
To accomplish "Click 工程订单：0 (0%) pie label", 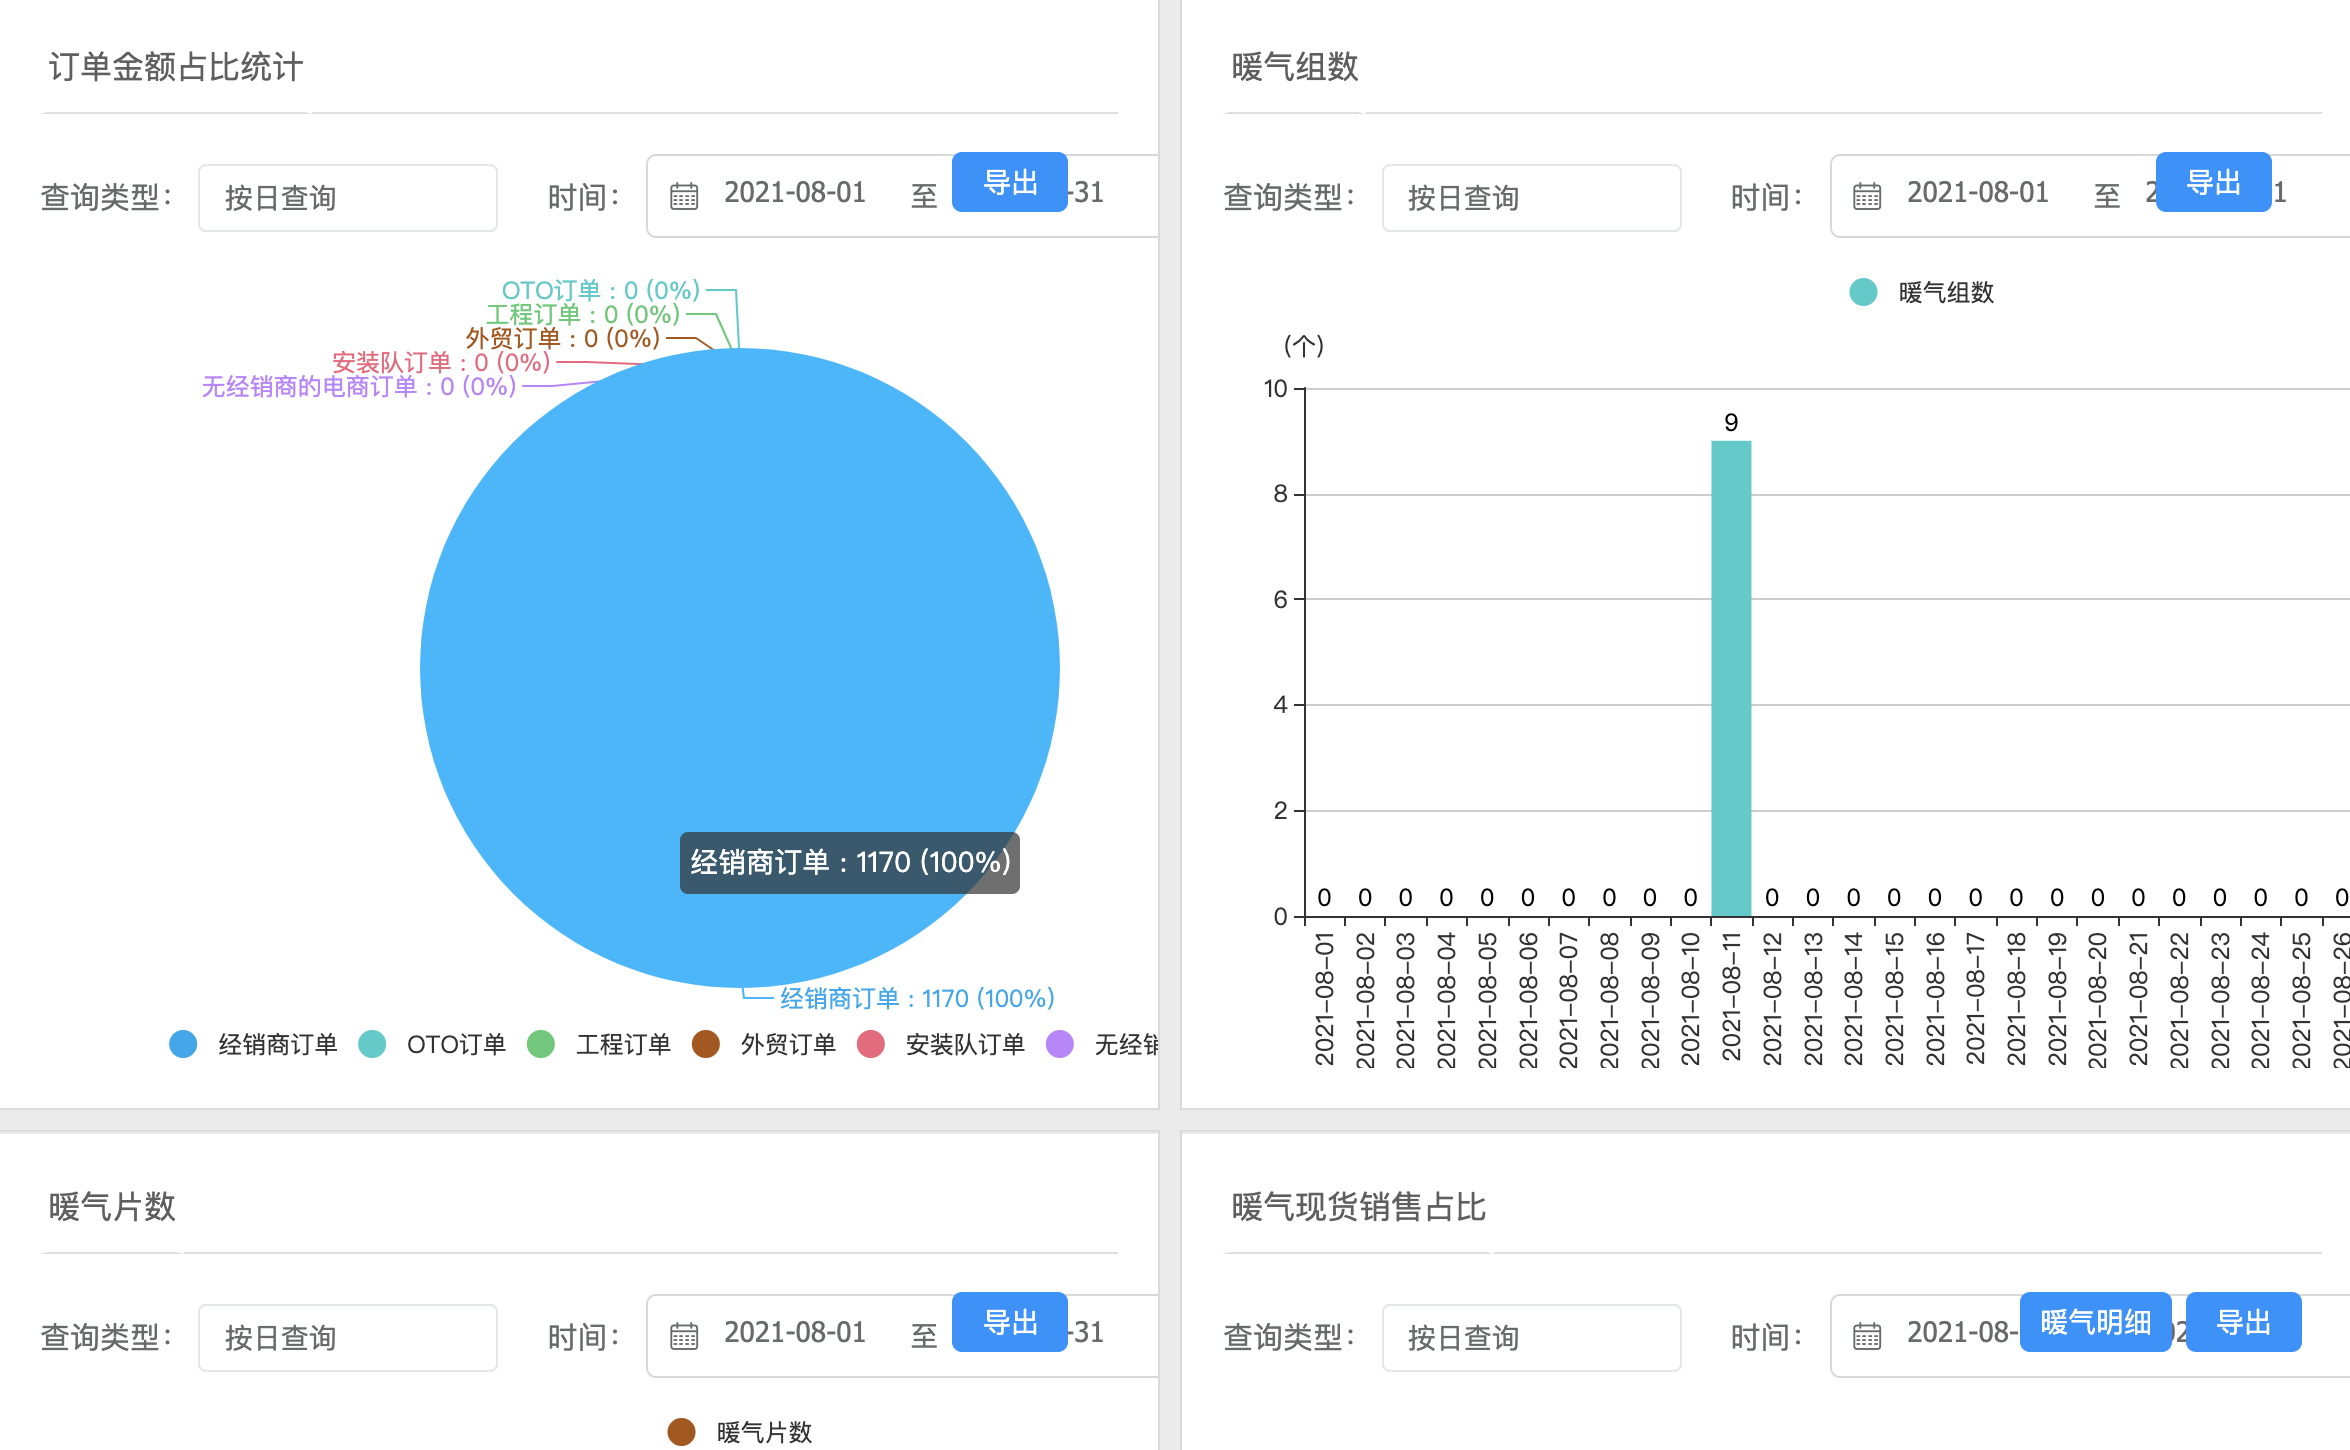I will click(583, 314).
